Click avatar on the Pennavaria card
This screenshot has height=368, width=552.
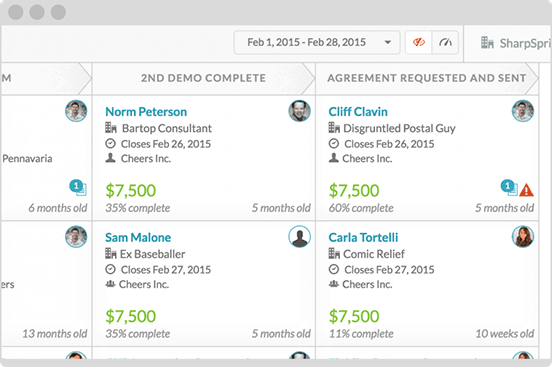[x=76, y=111]
